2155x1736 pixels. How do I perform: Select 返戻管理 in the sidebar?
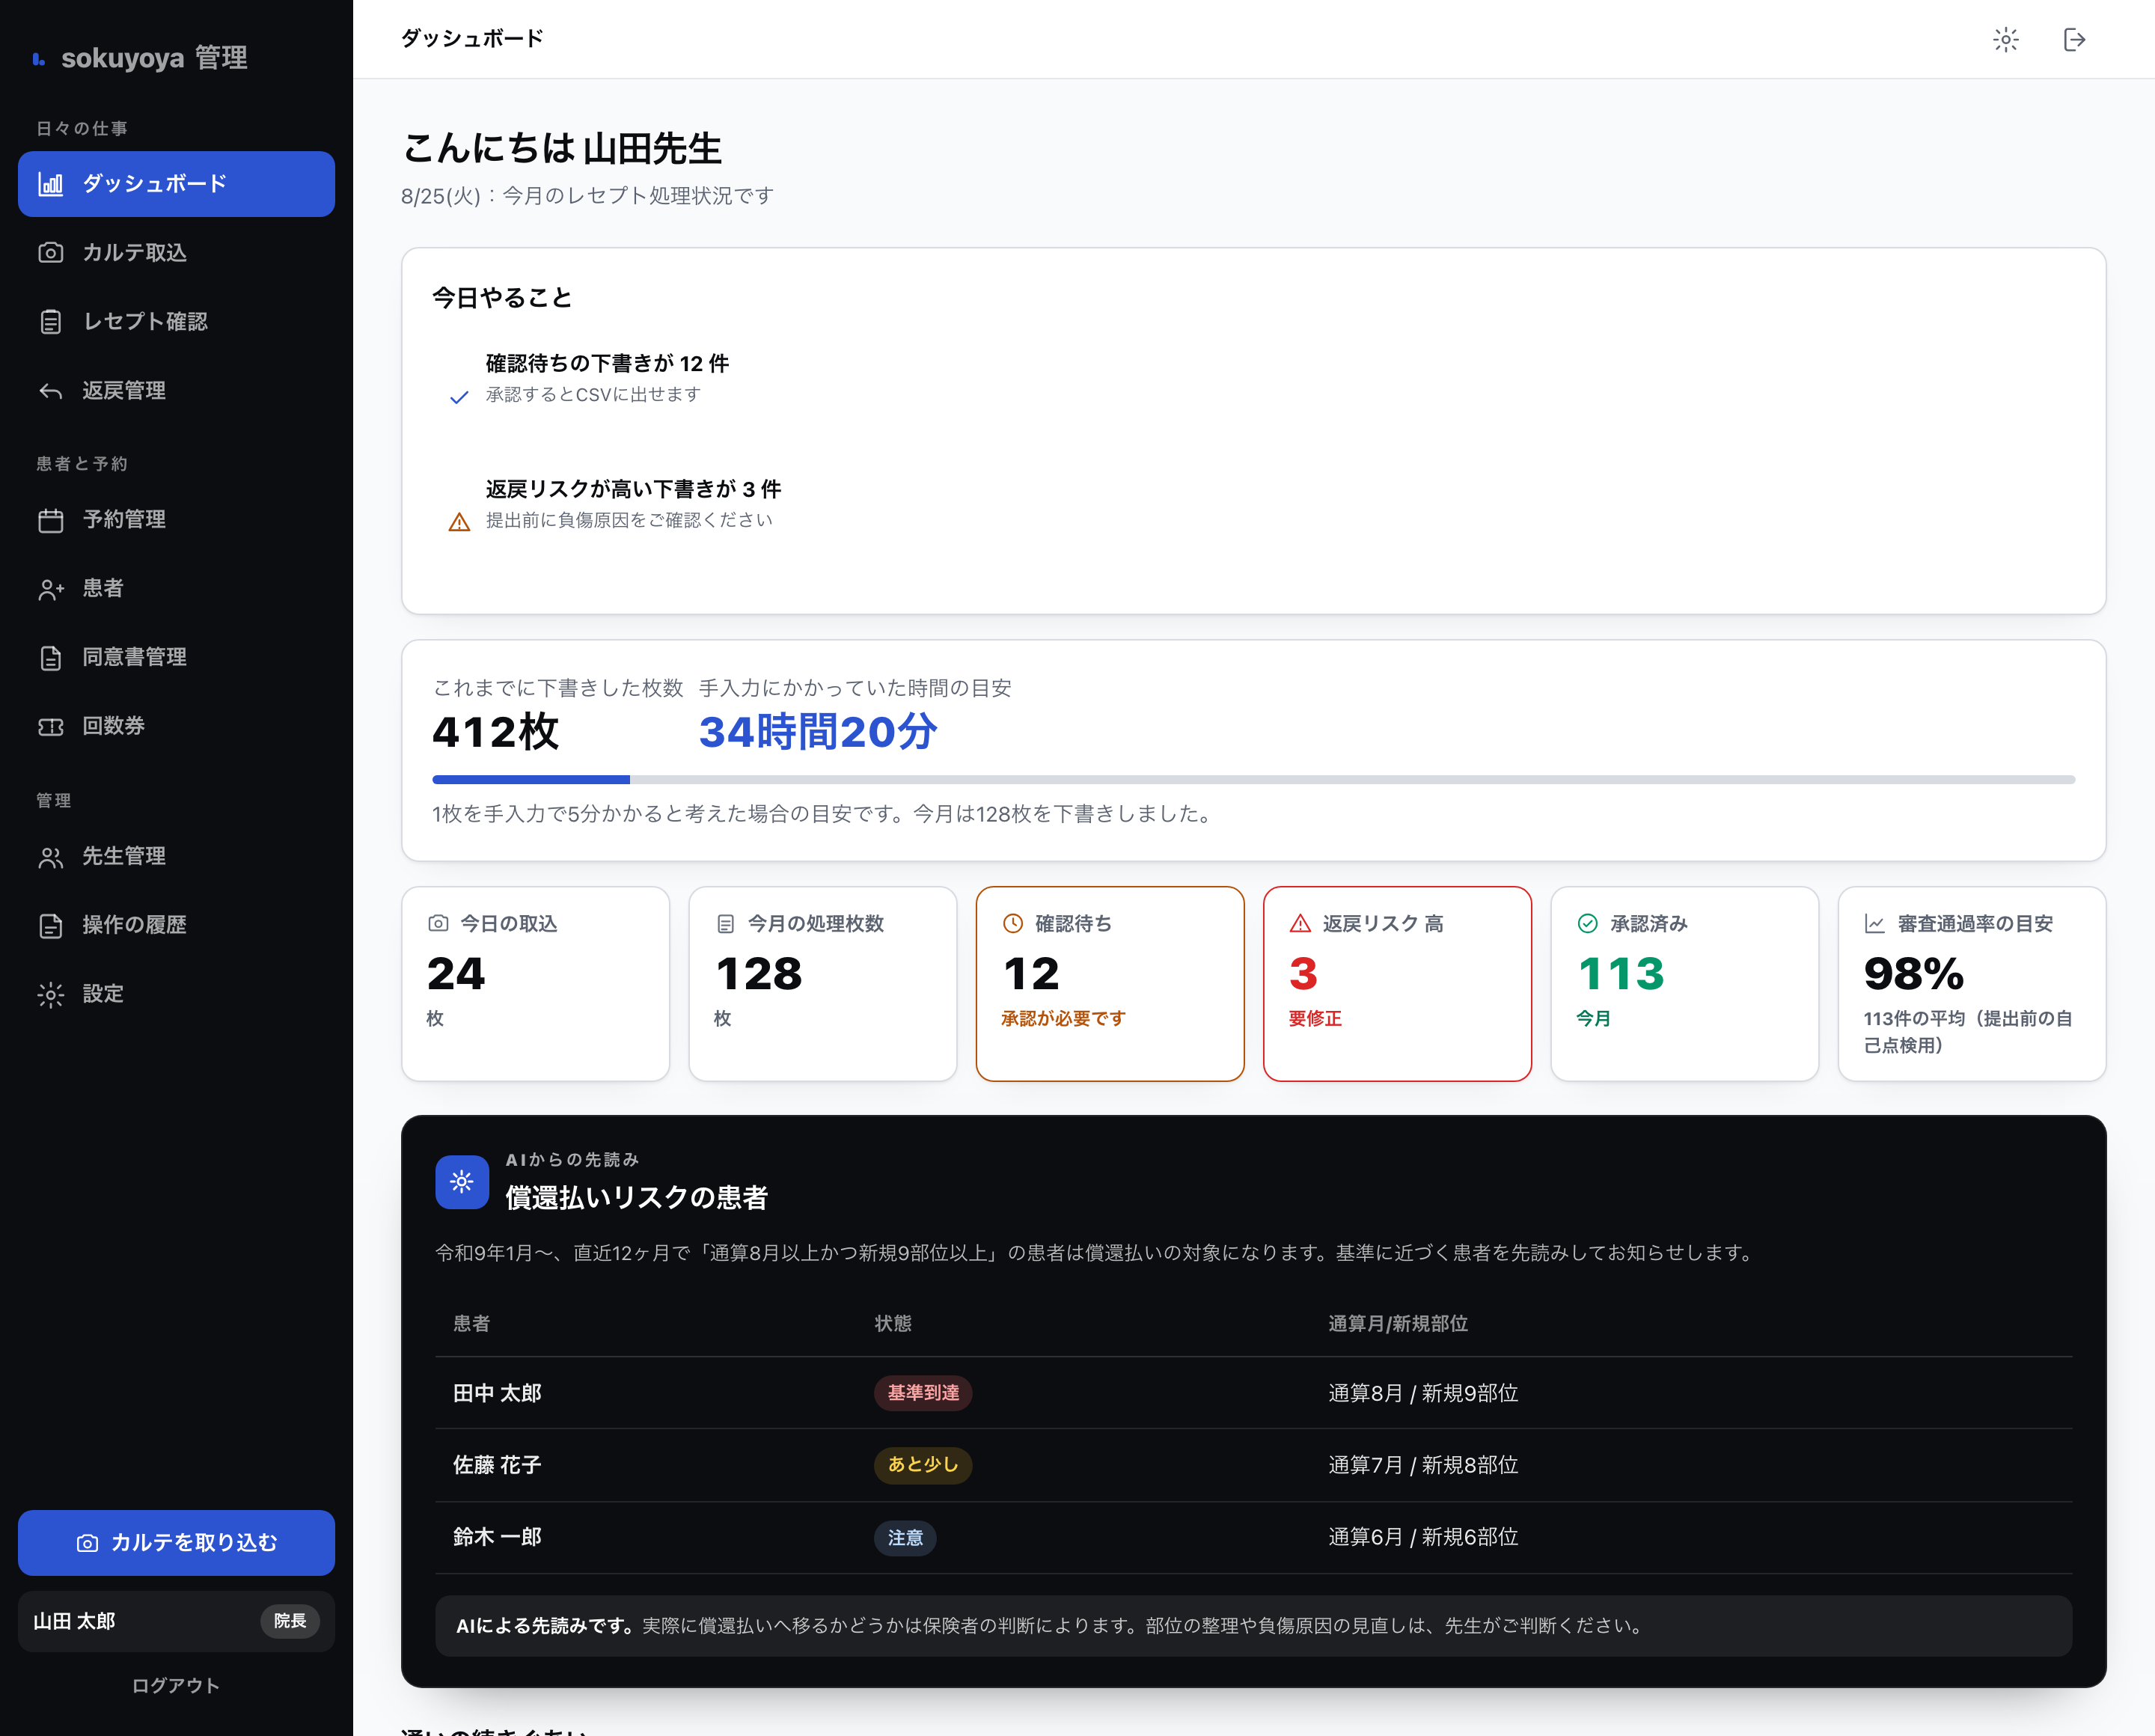click(x=176, y=391)
